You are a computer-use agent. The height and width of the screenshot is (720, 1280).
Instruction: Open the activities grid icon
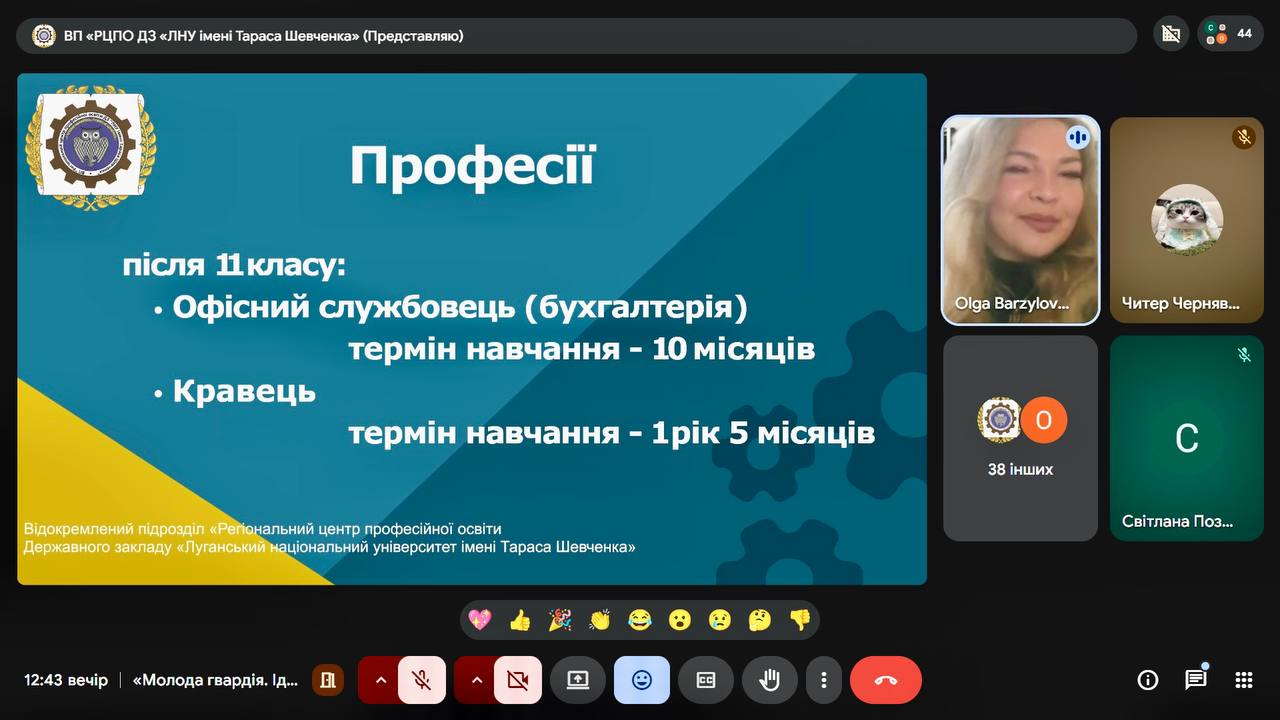pos(1243,680)
